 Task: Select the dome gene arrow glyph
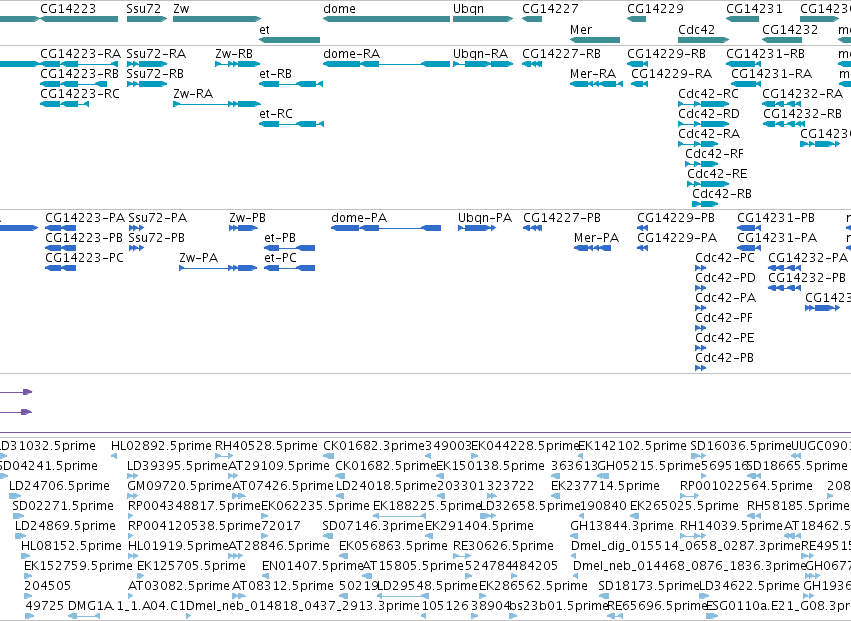click(x=386, y=19)
